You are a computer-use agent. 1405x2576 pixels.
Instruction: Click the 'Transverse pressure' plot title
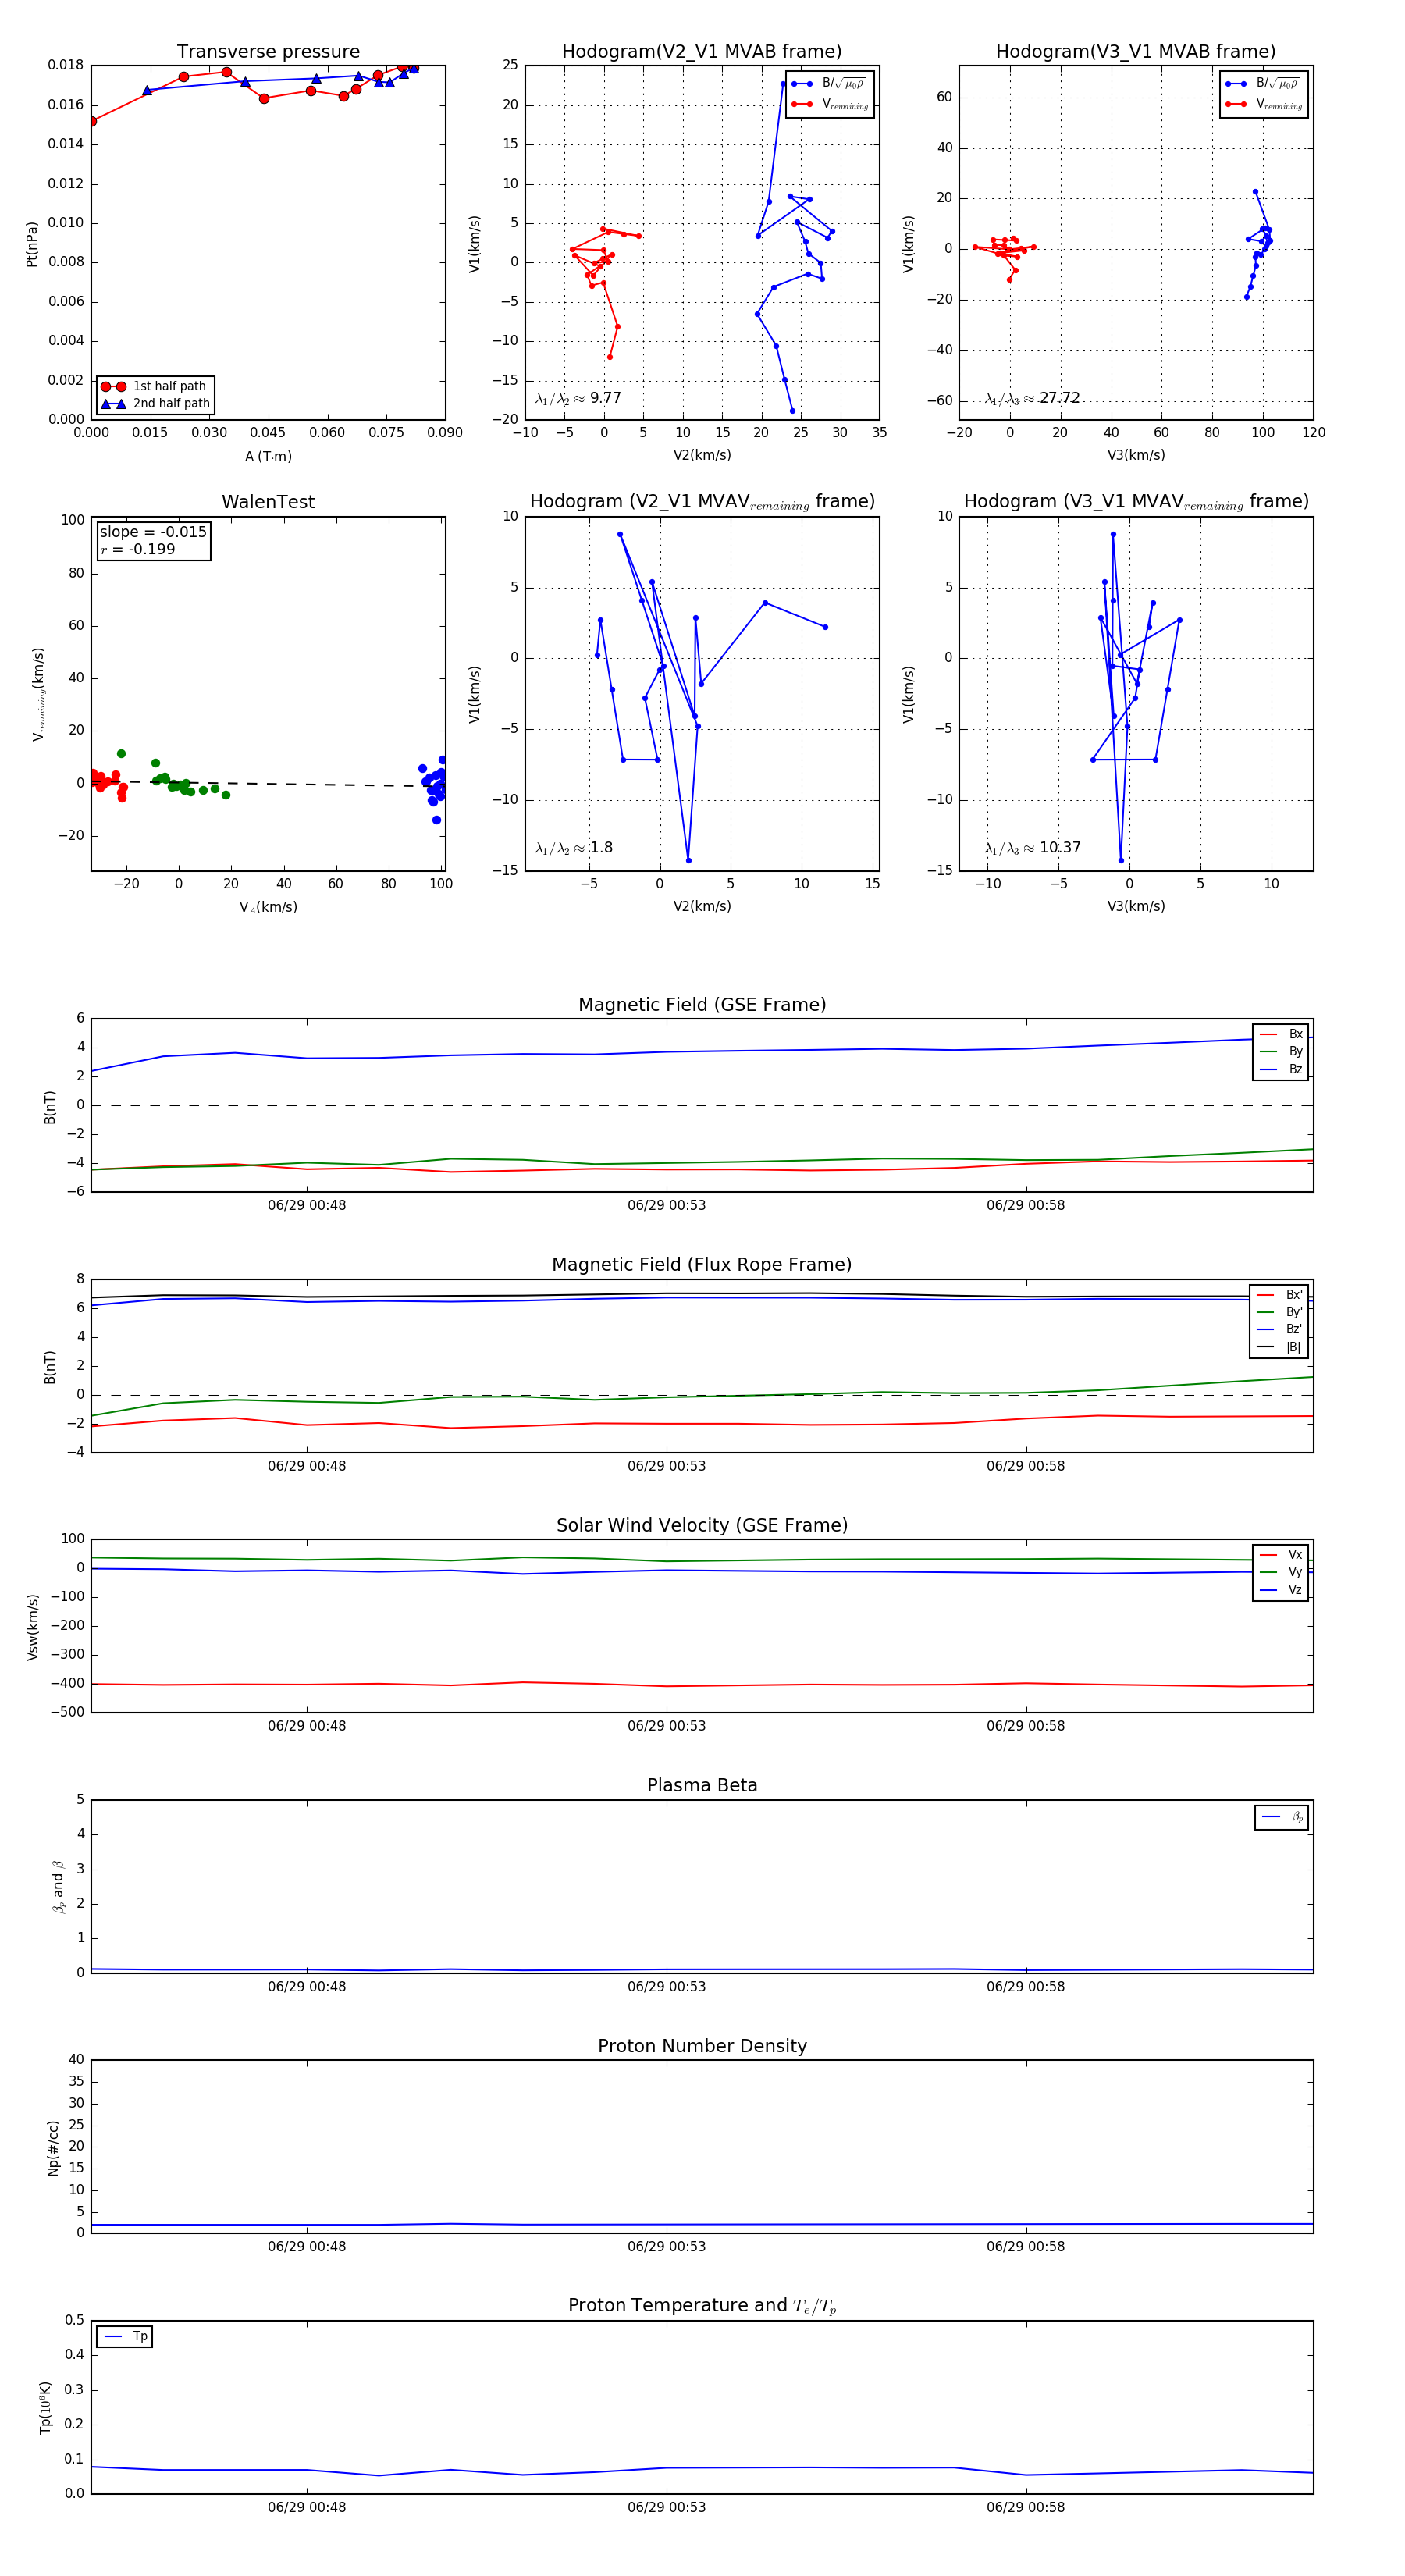(268, 51)
